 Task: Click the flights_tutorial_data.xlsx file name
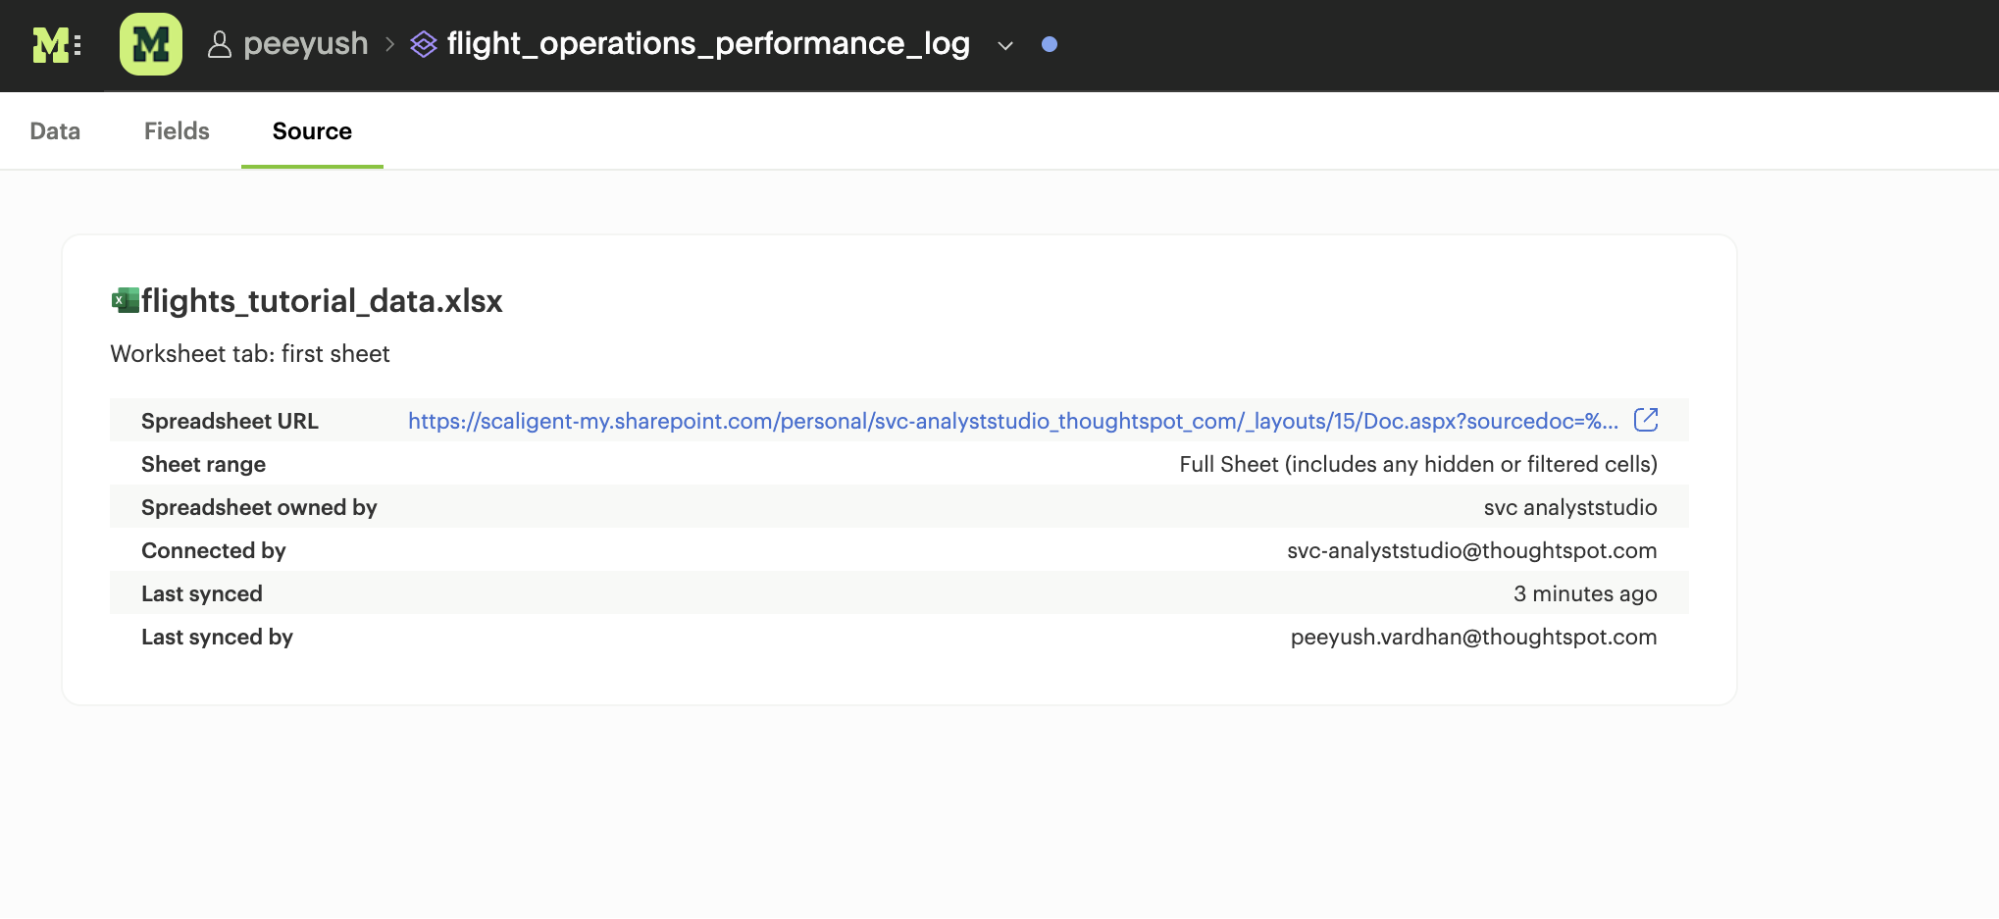(x=321, y=301)
